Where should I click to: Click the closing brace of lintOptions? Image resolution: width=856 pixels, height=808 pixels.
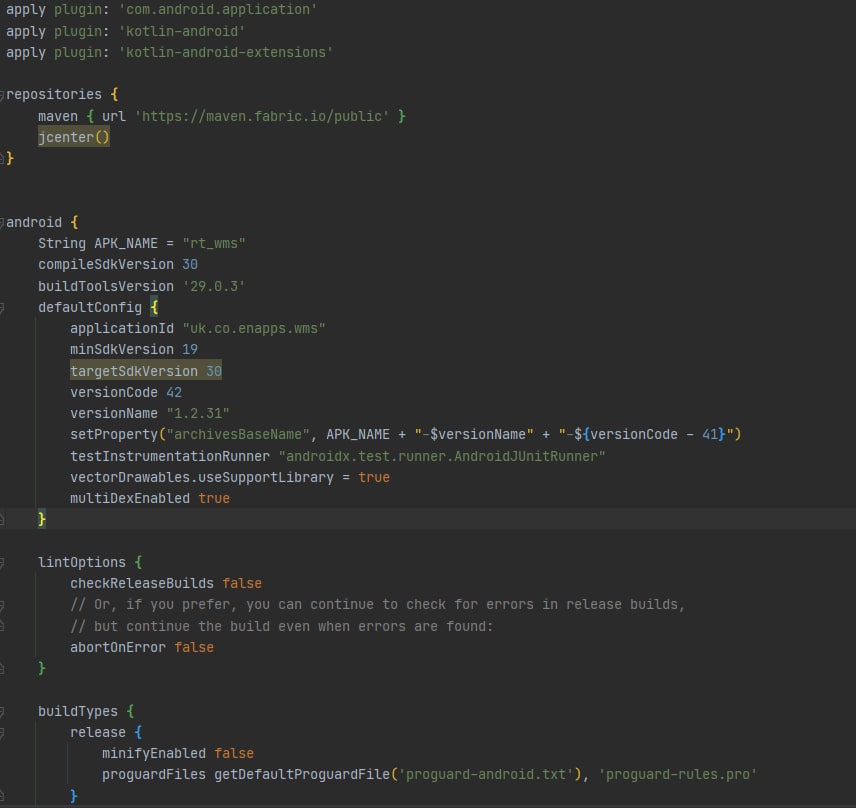42,669
